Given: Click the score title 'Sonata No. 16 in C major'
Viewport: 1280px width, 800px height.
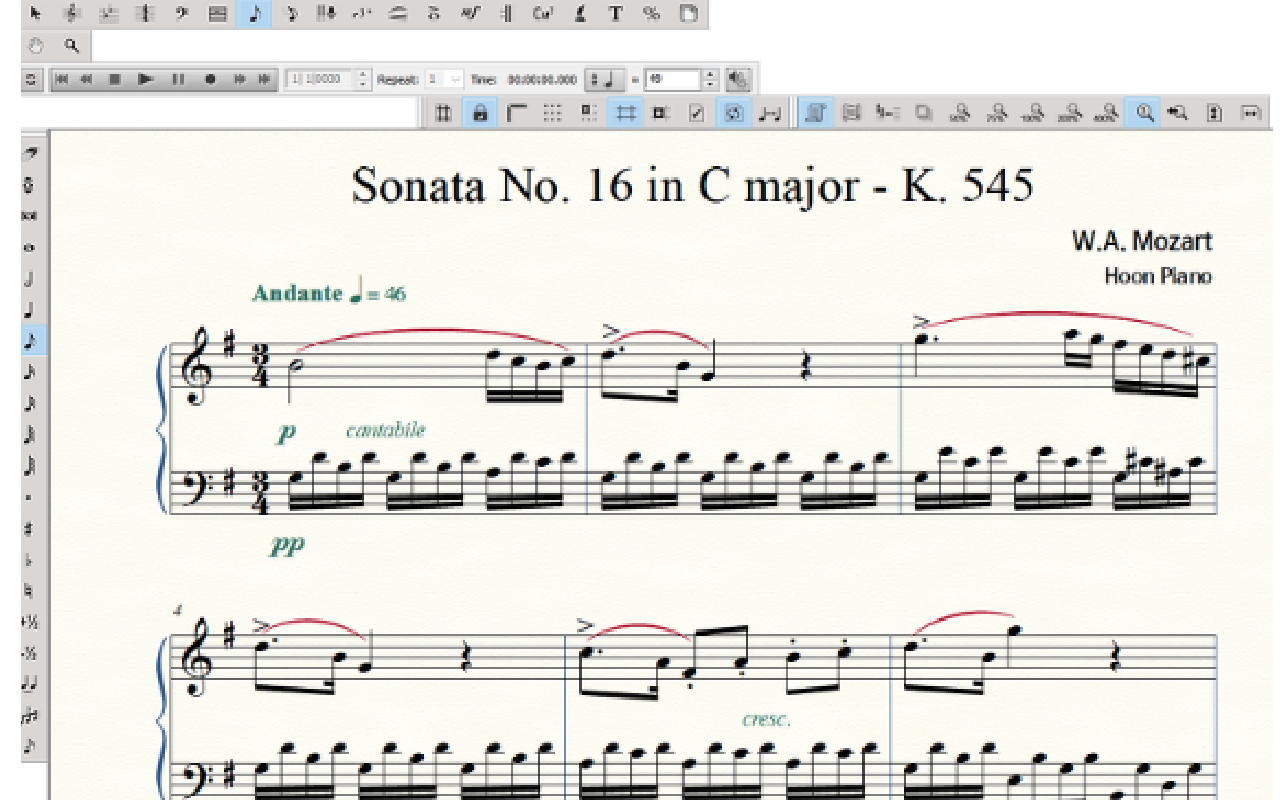Looking at the screenshot, I should [605, 186].
